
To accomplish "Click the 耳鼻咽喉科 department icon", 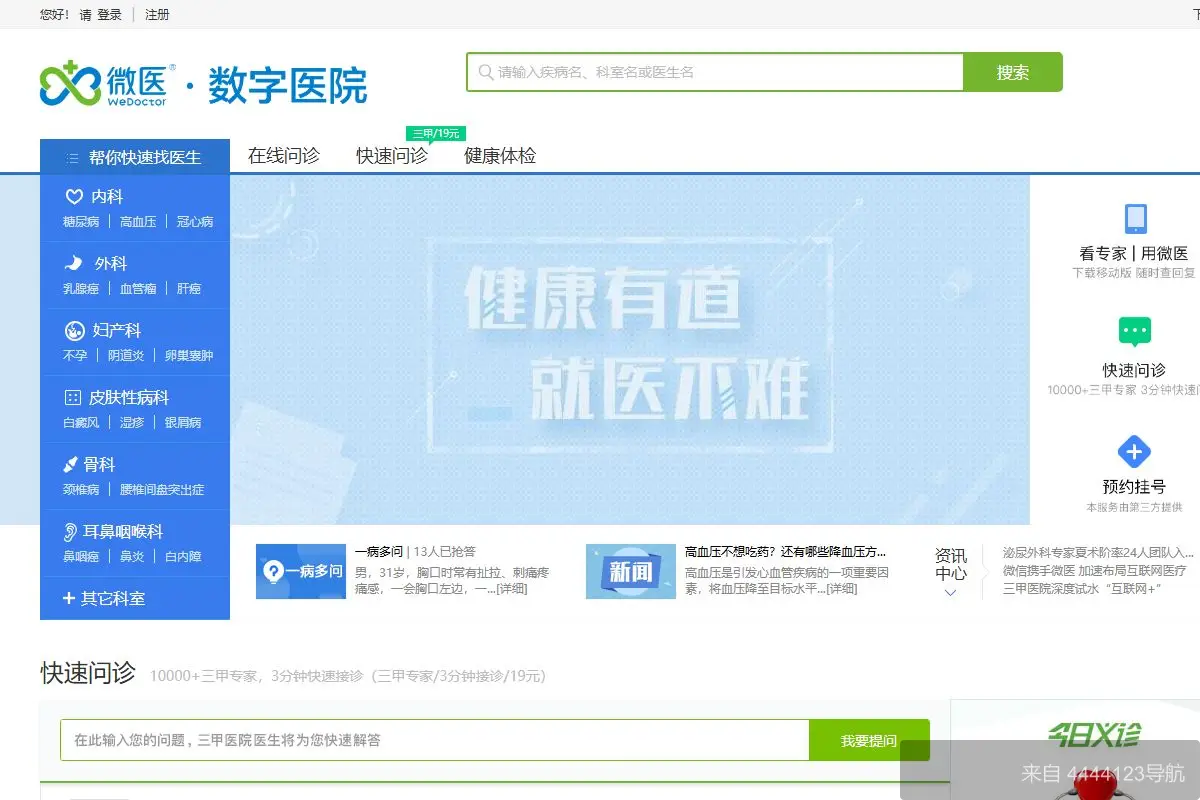I will tap(68, 531).
